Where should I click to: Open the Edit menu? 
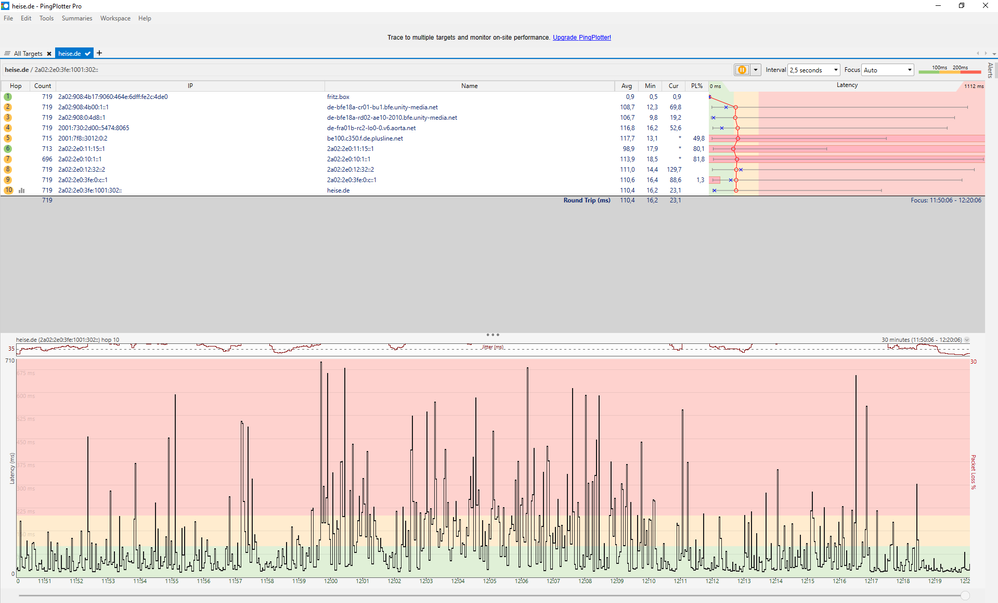pyautogui.click(x=26, y=18)
